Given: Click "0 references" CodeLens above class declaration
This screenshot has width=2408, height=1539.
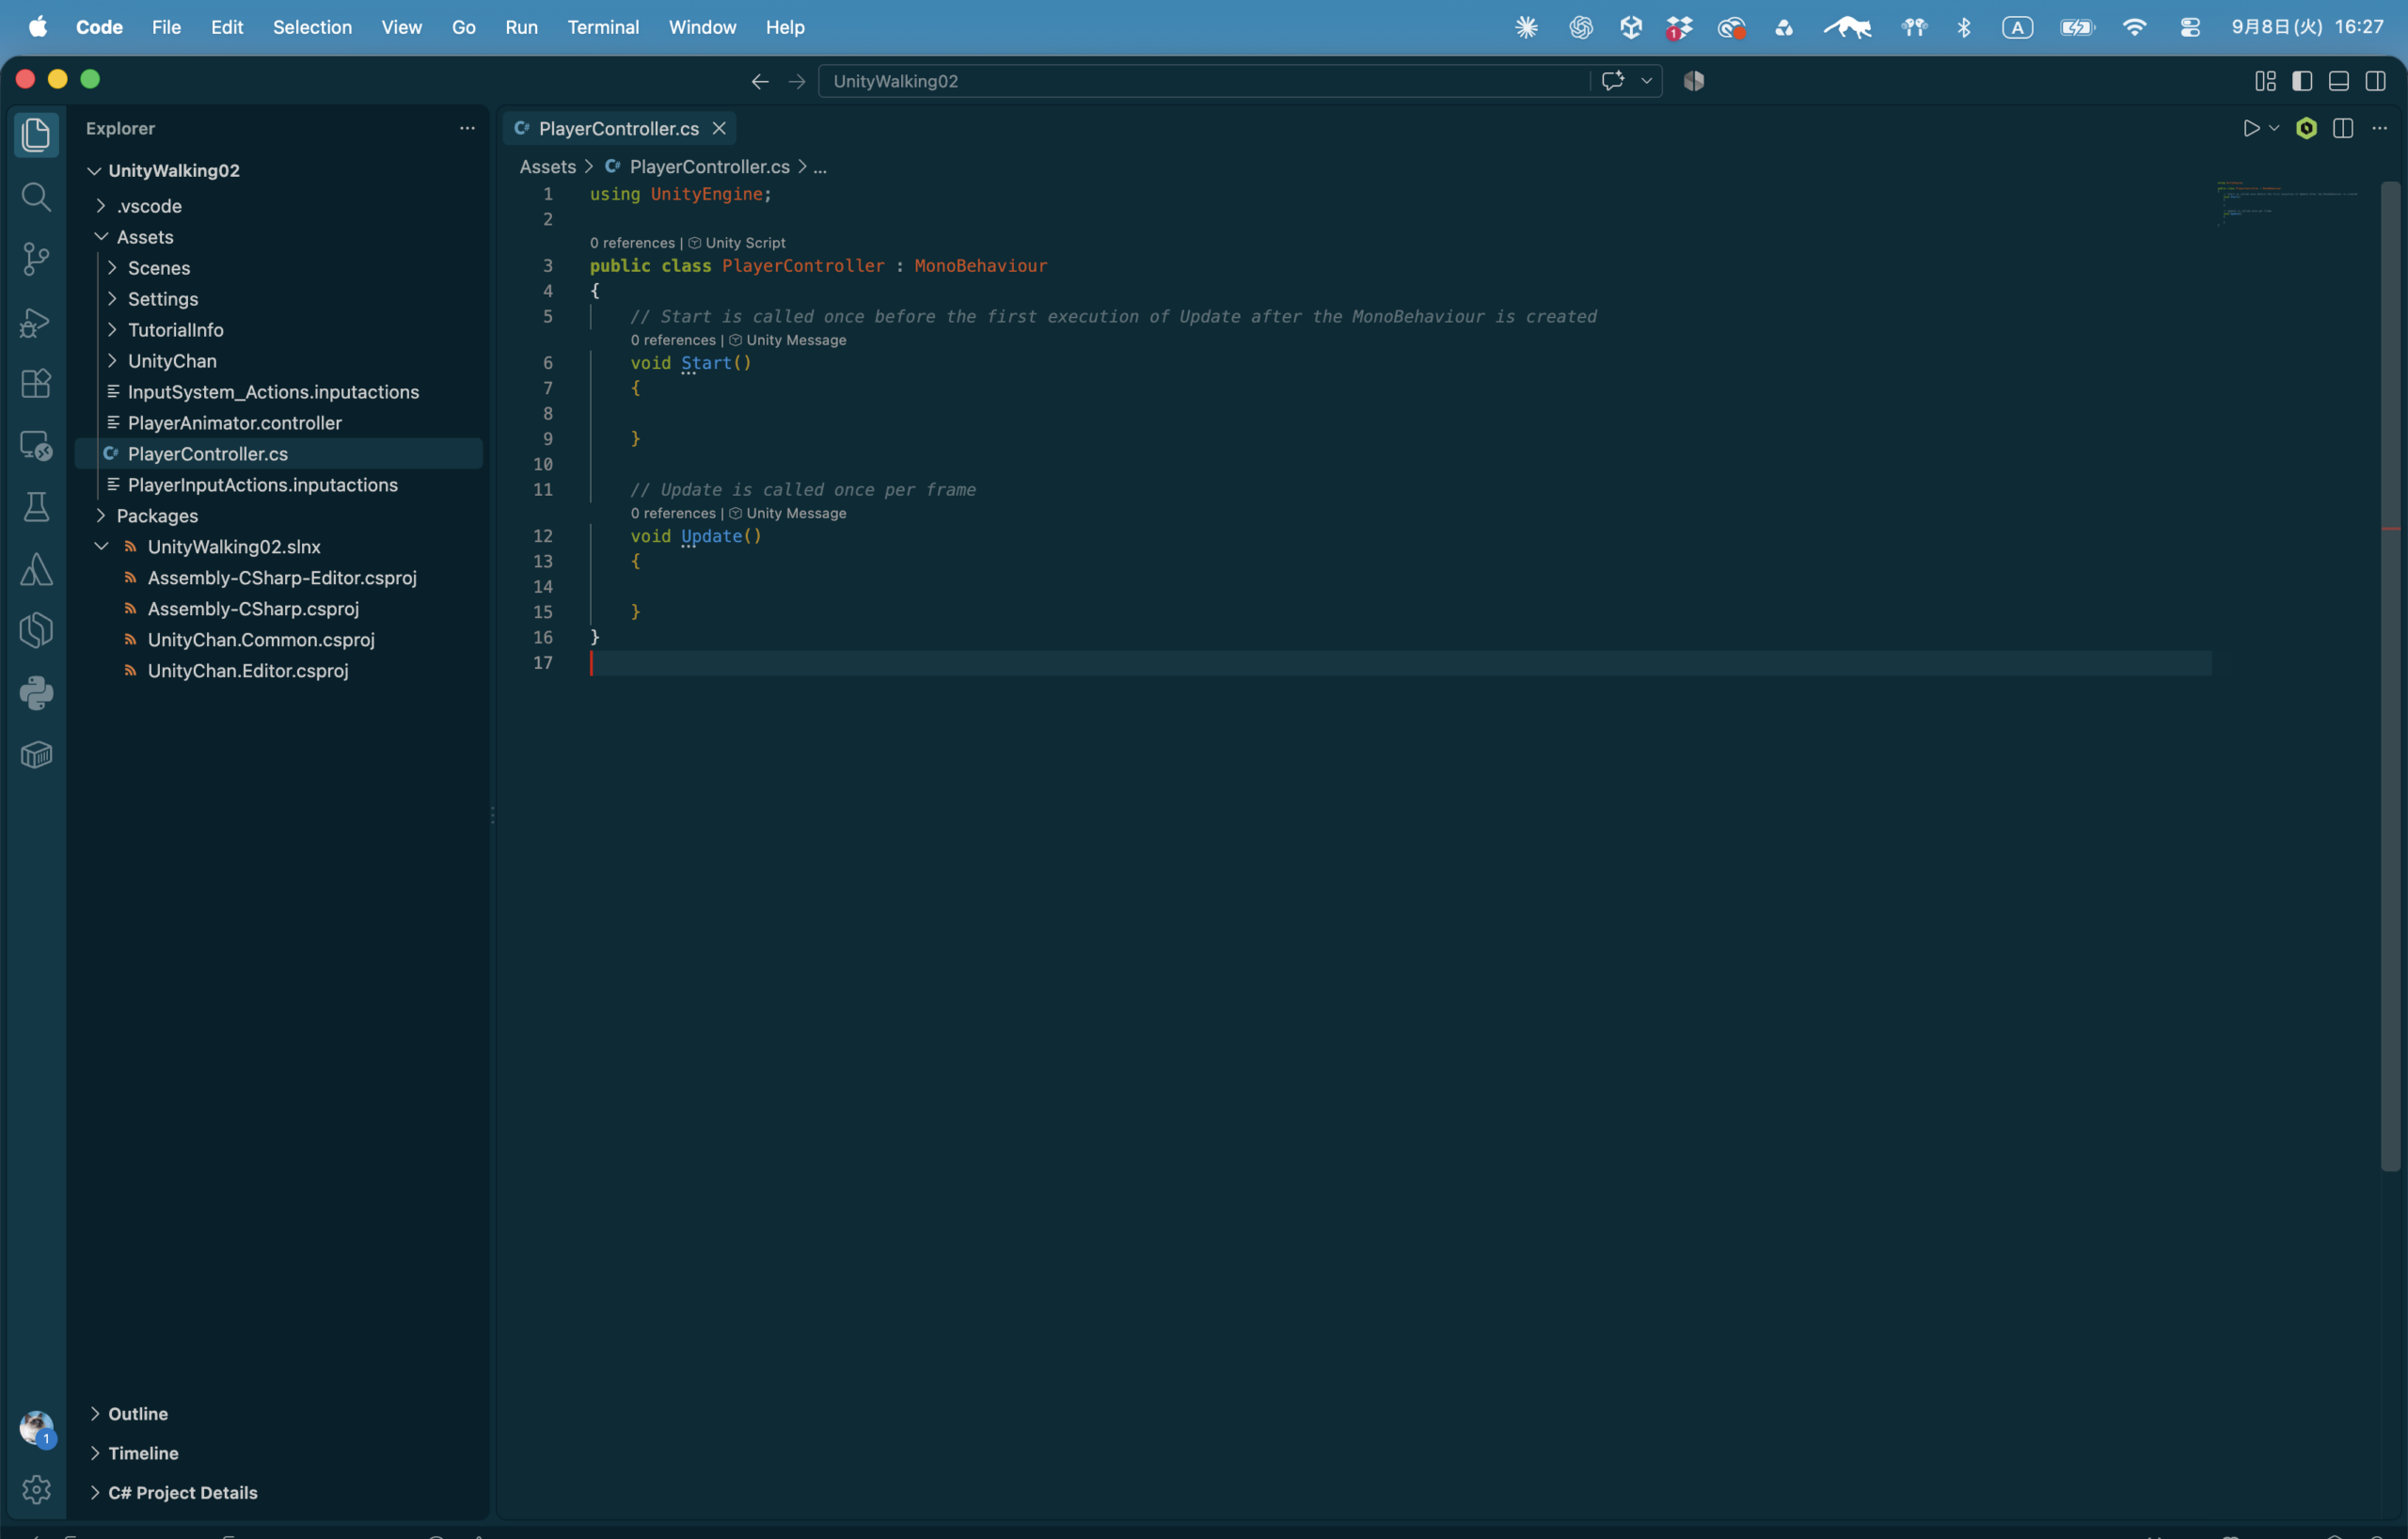Looking at the screenshot, I should click(x=632, y=243).
